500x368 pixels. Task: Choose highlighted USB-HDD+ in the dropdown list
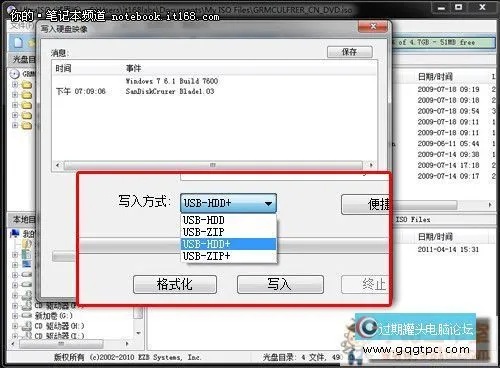tap(229, 244)
